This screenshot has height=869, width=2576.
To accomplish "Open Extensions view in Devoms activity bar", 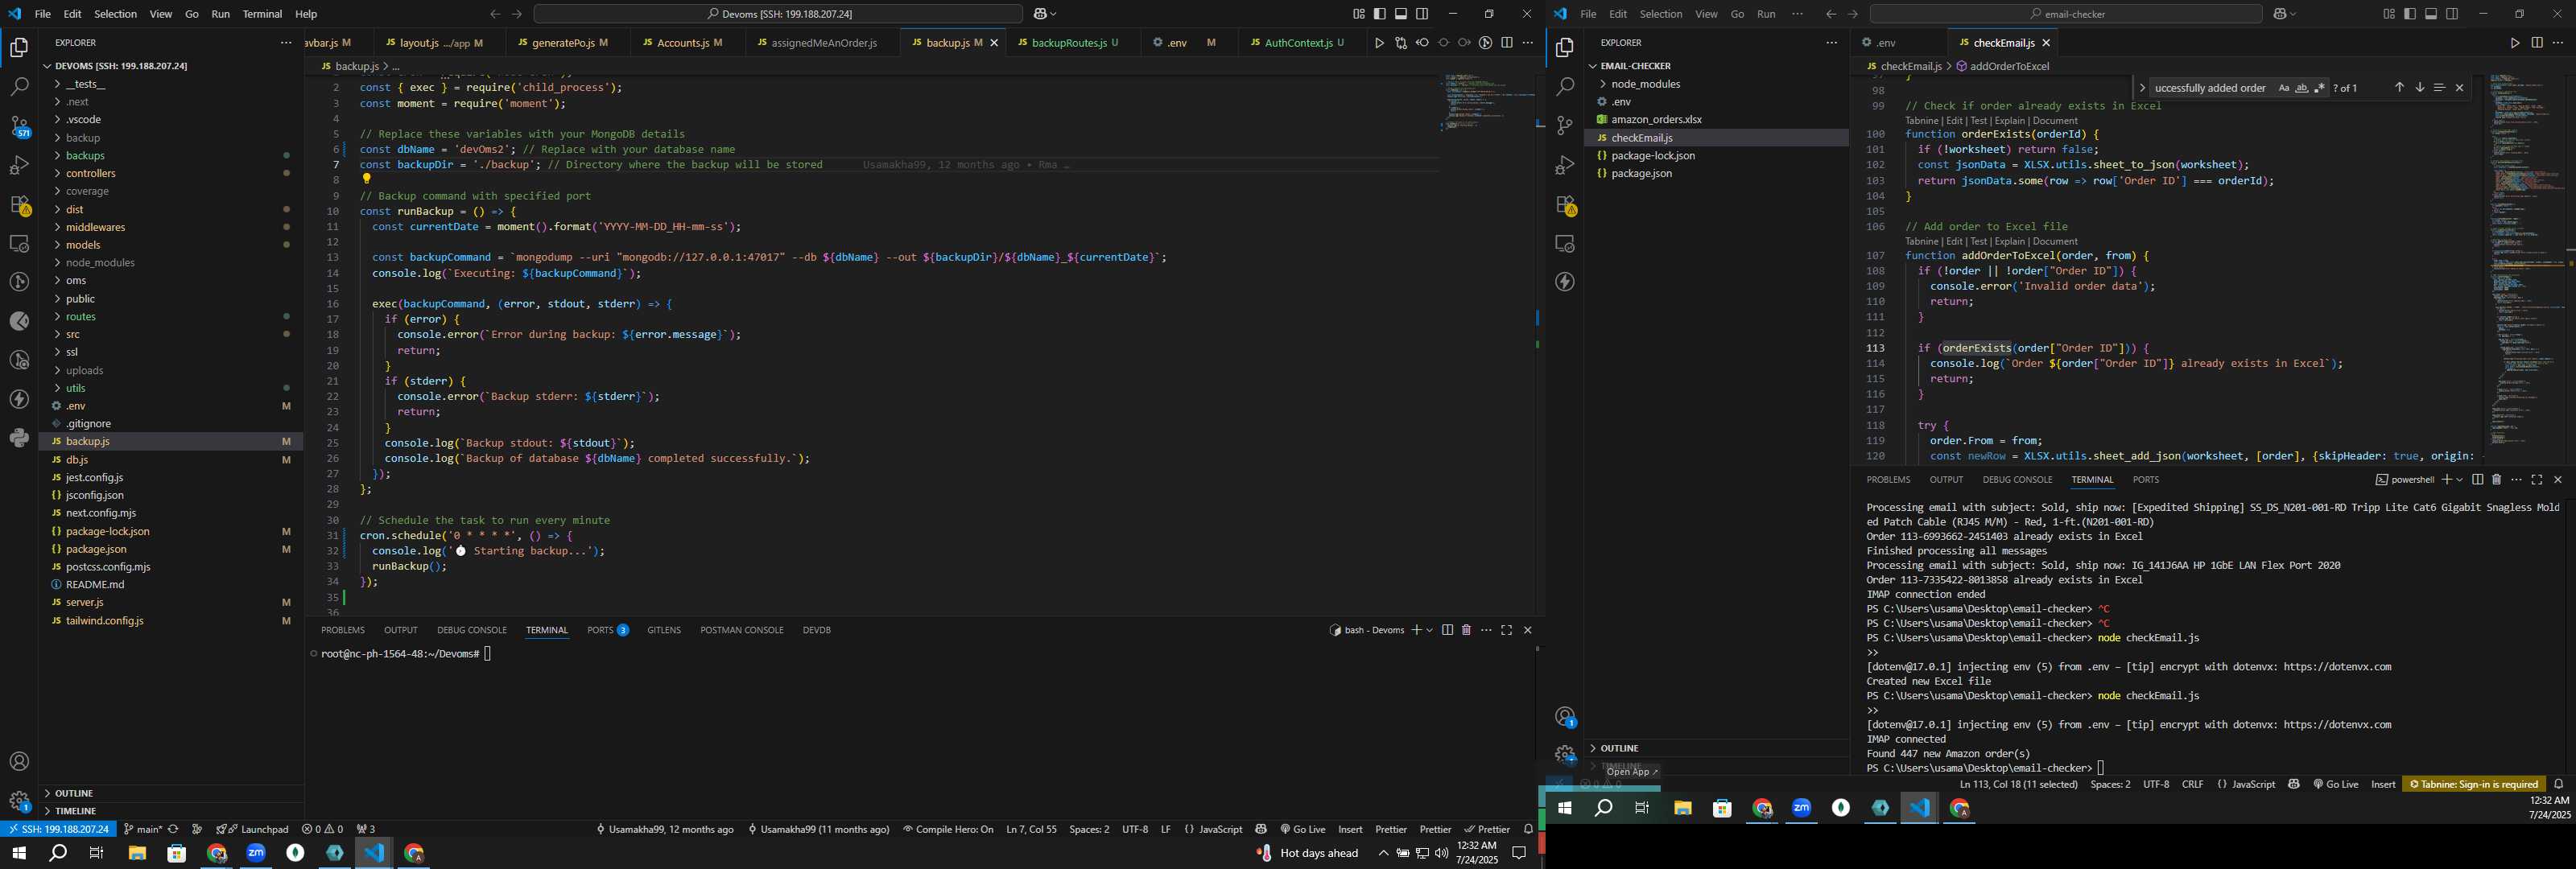I will [19, 205].
